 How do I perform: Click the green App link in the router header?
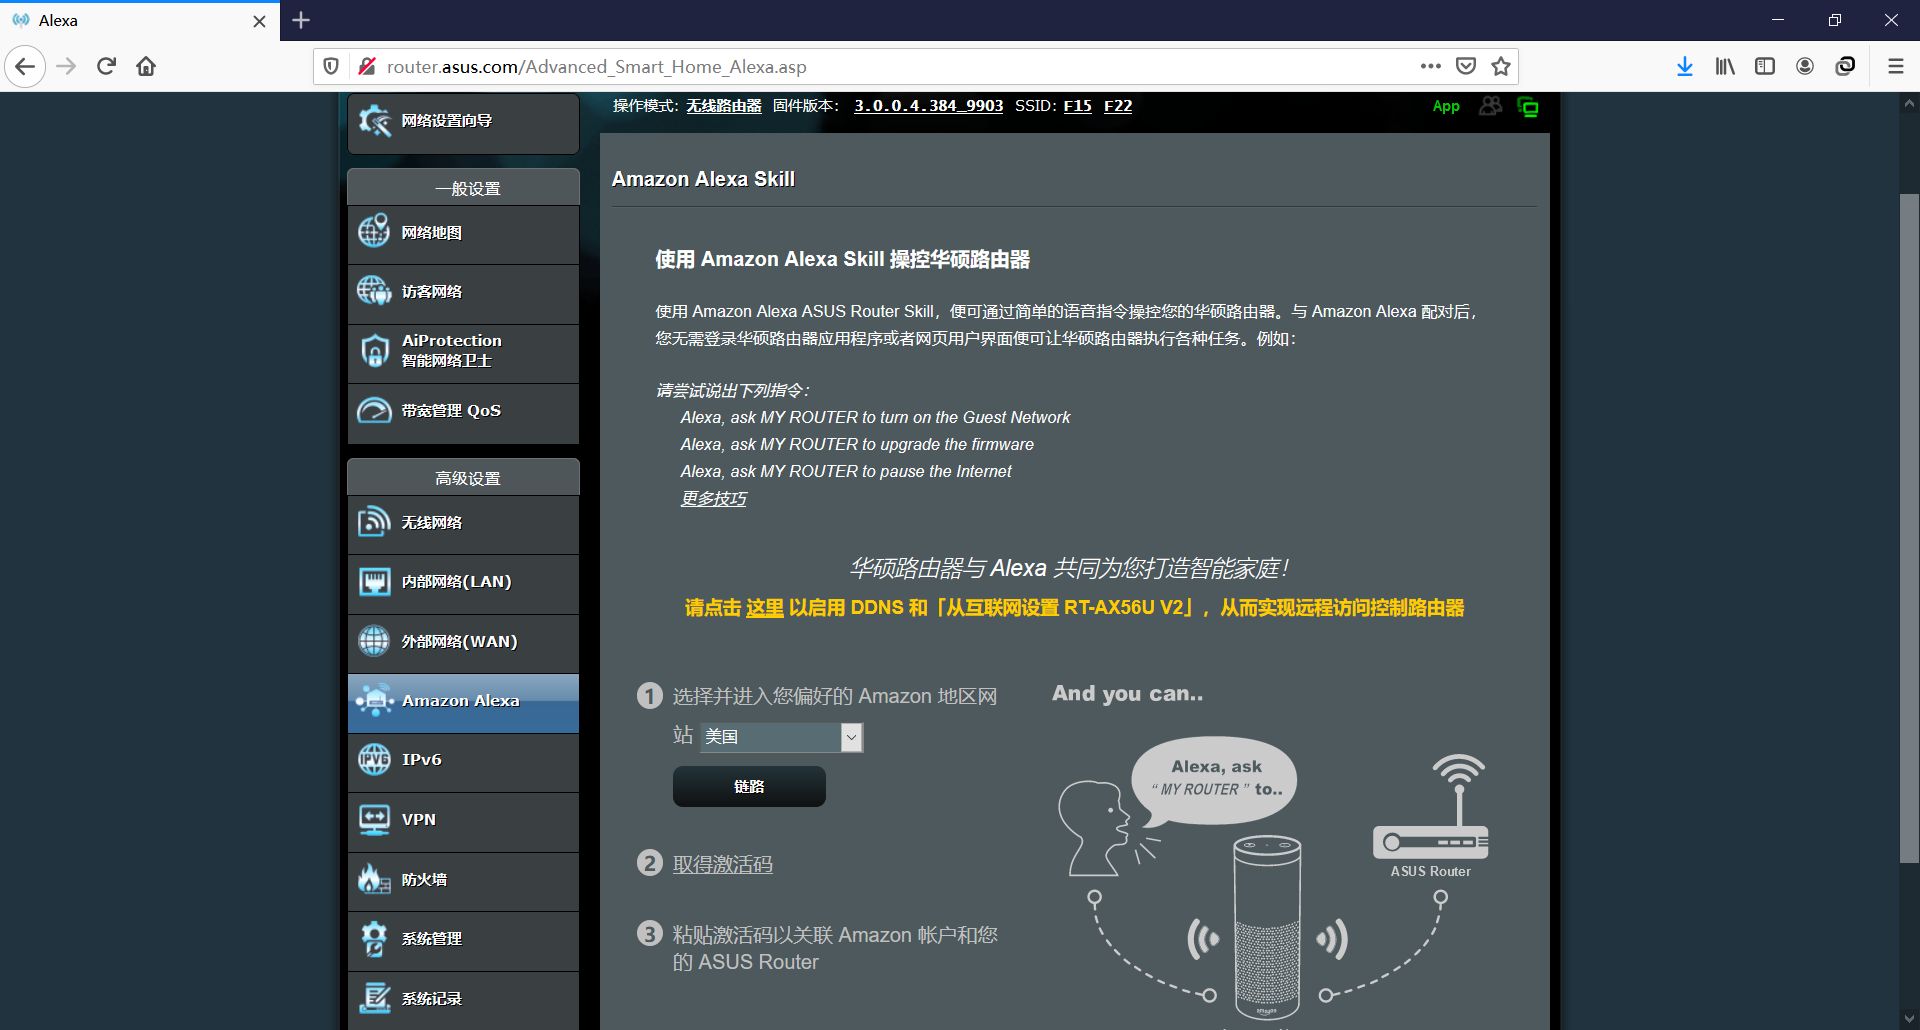(x=1446, y=107)
